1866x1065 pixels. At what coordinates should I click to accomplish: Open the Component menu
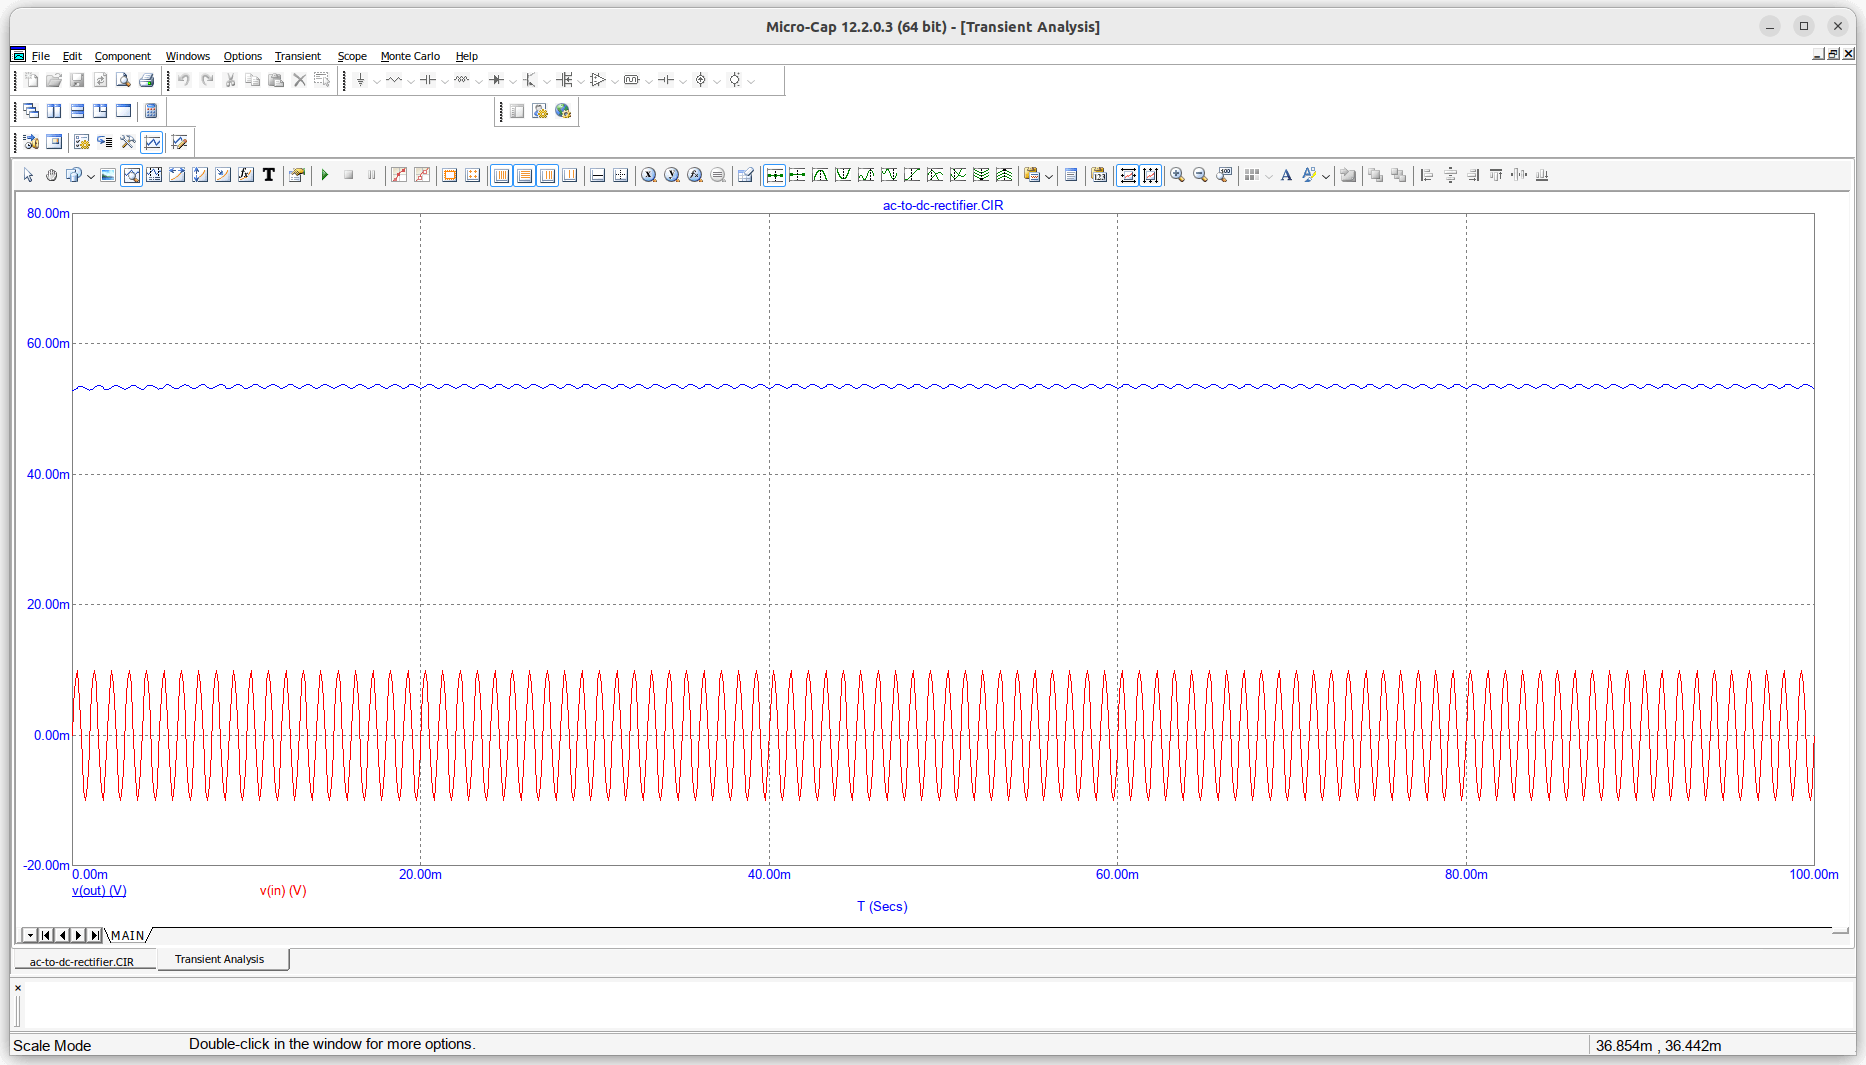[x=122, y=56]
